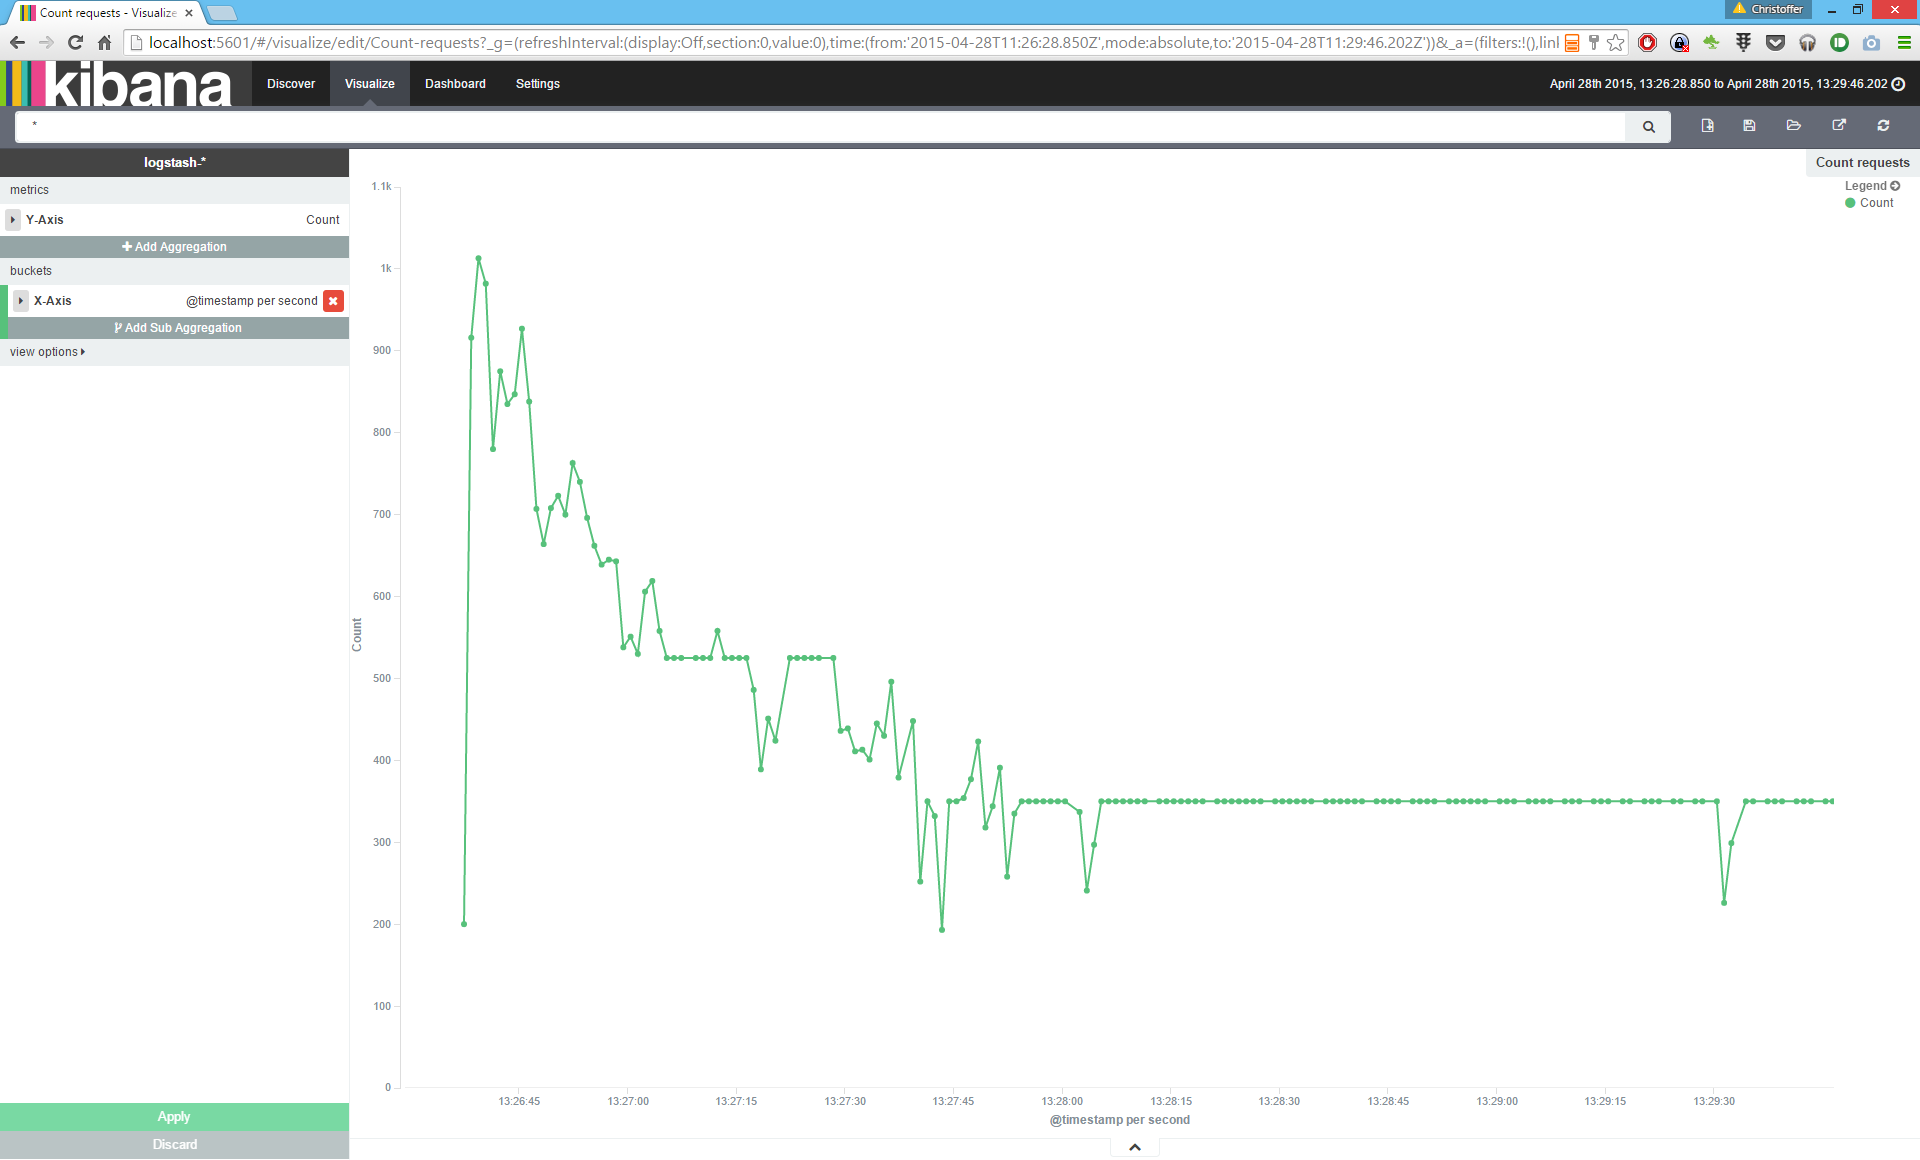1920x1160 pixels.
Task: Click the Add Aggregation button
Action: click(x=174, y=247)
